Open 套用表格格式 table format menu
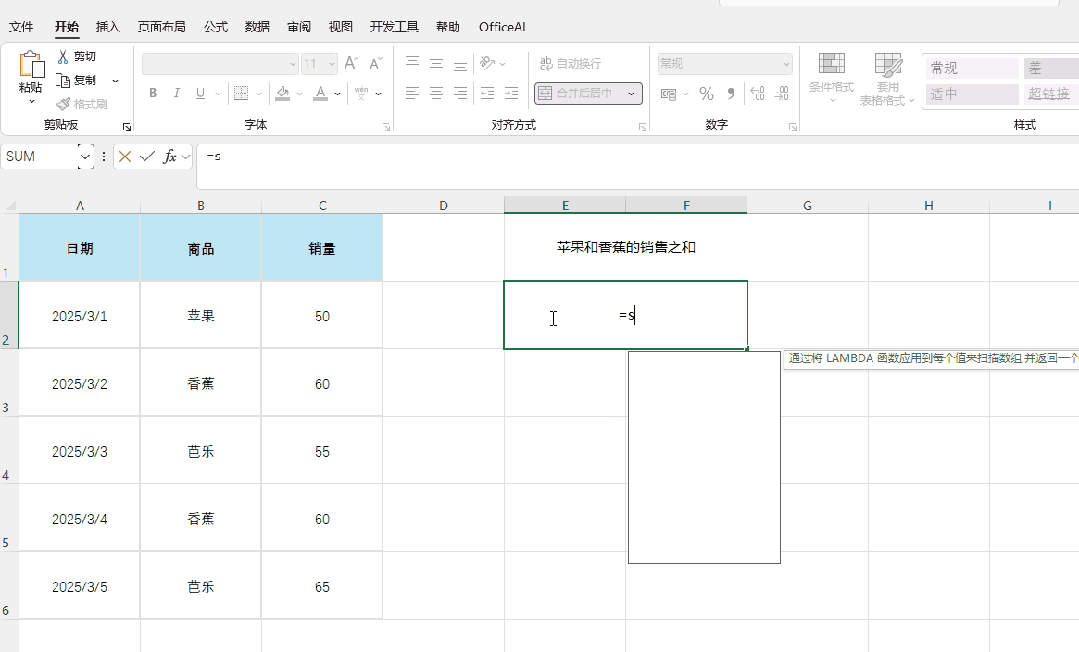 (x=888, y=78)
